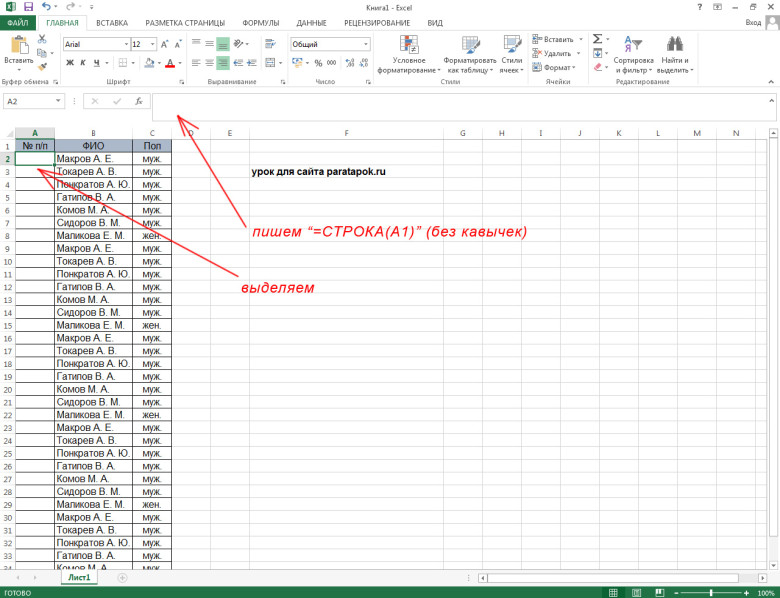Screen dimensions: 780x598
Task: Align text left
Action: pos(196,63)
